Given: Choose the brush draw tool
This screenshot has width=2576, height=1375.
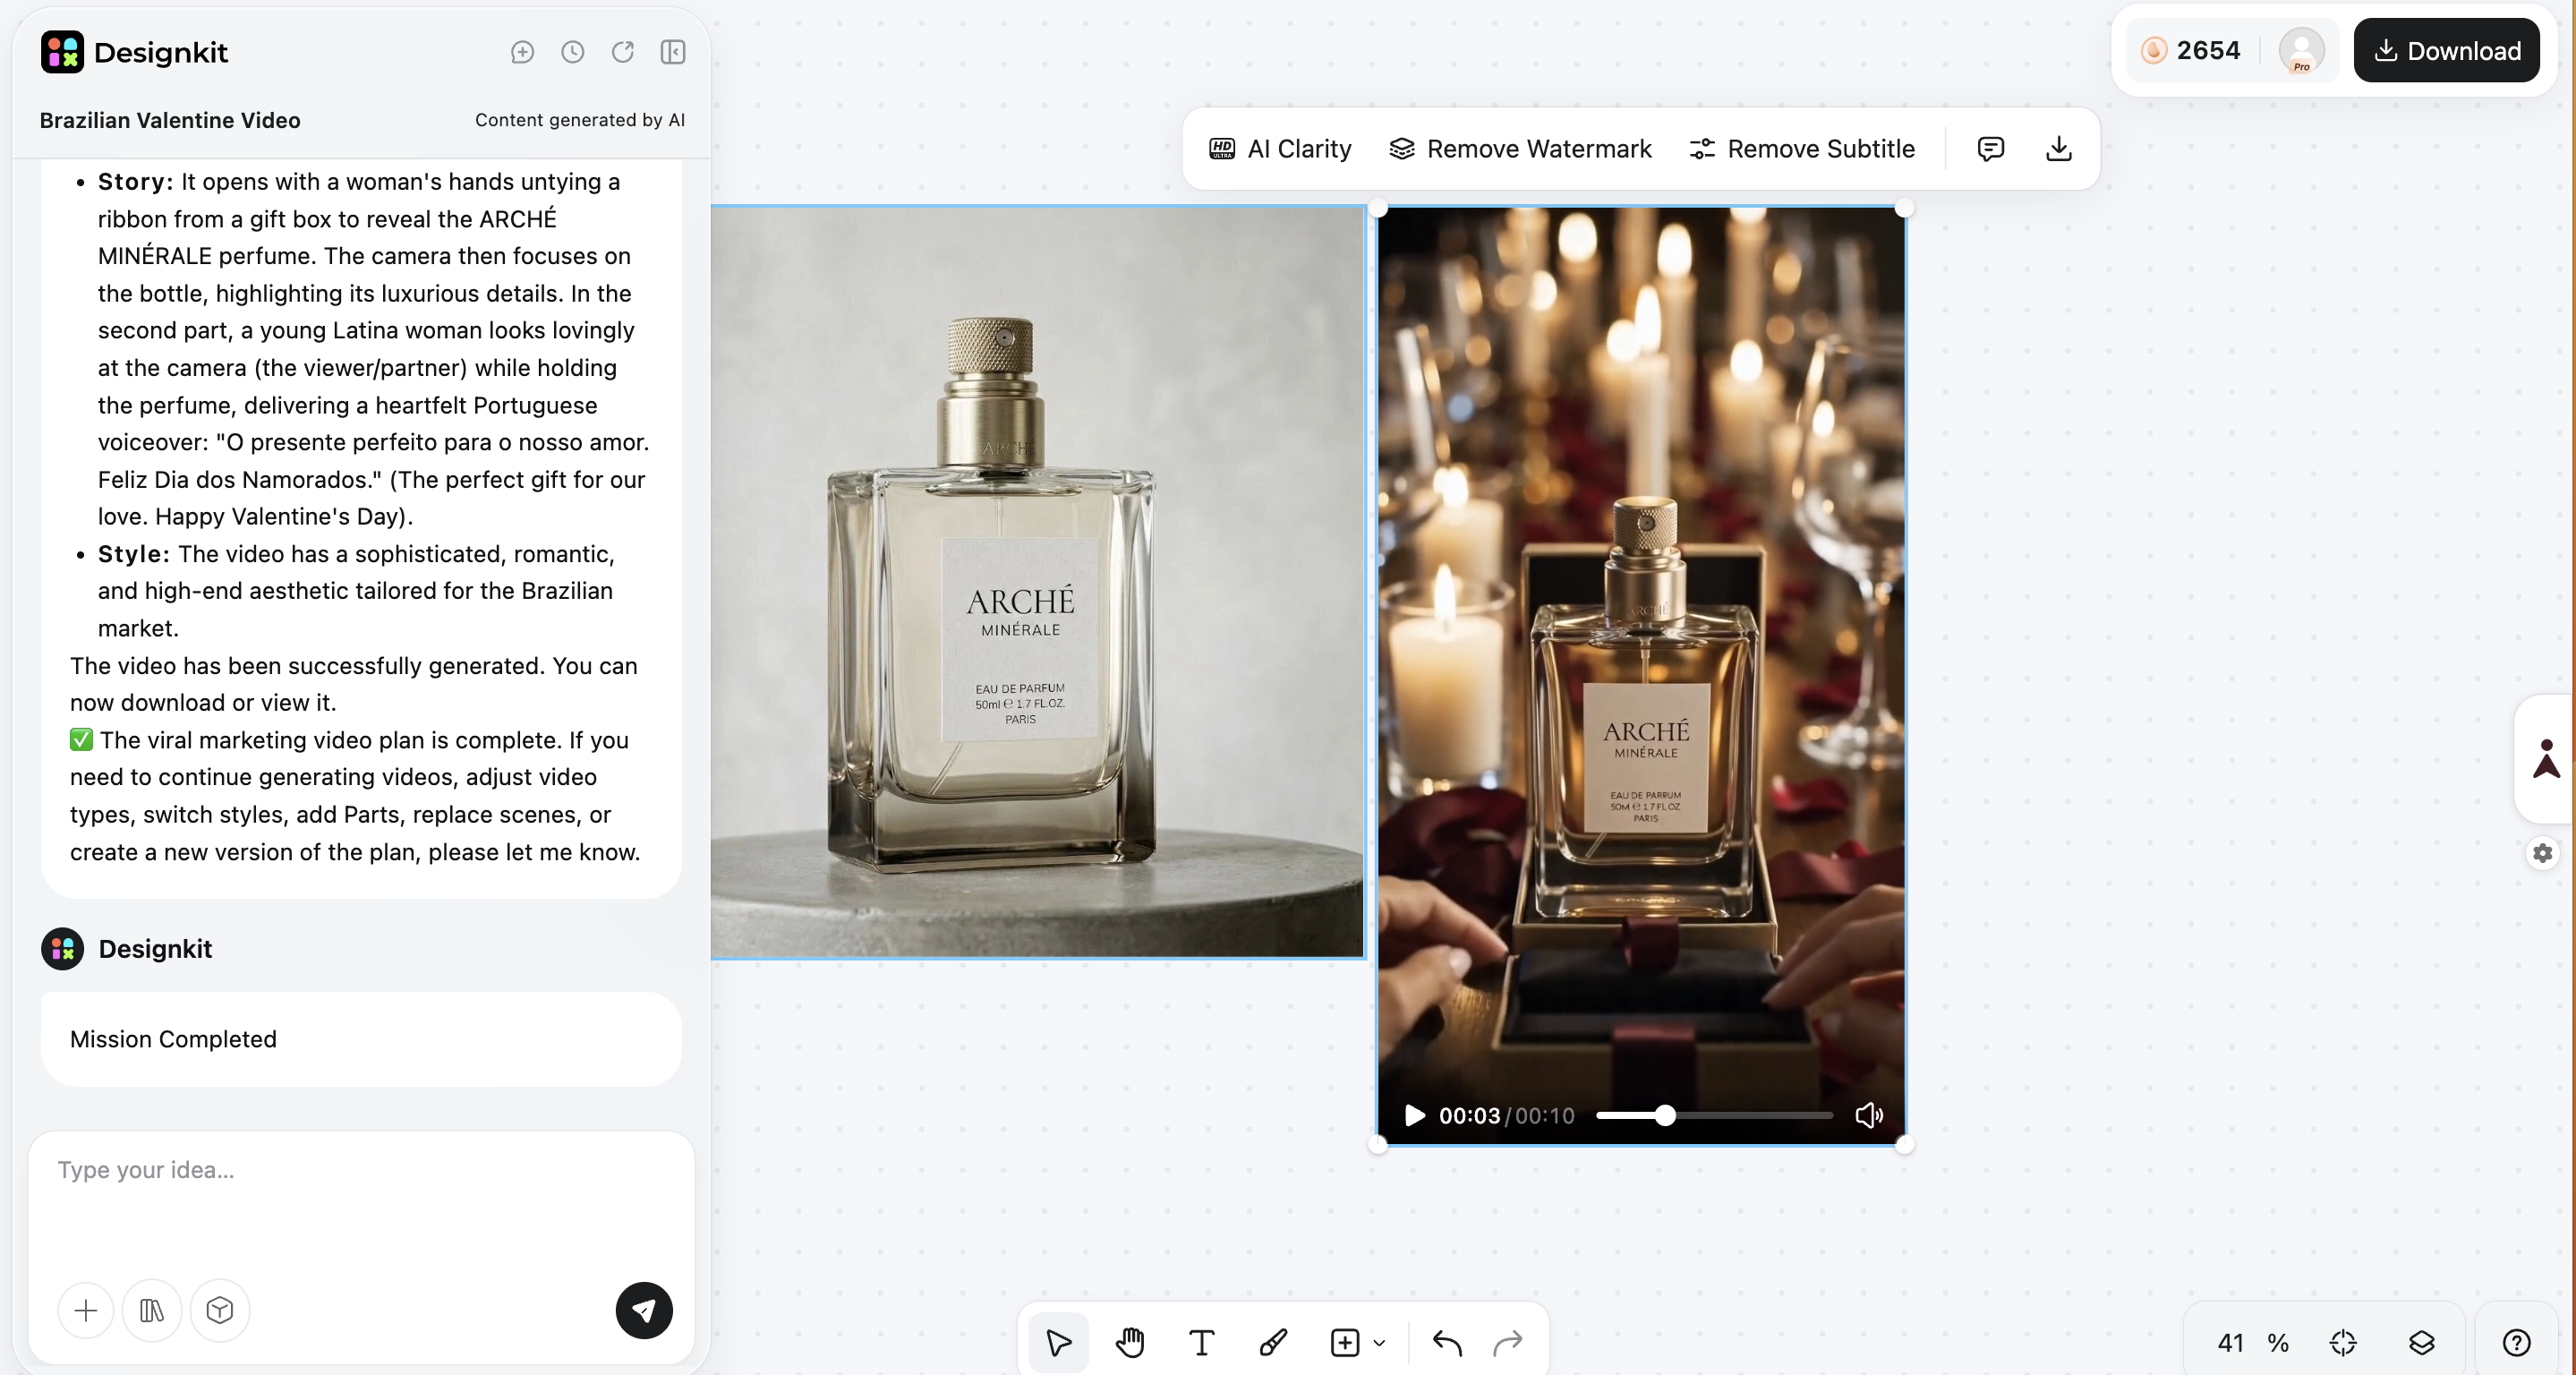Looking at the screenshot, I should pyautogui.click(x=1273, y=1342).
